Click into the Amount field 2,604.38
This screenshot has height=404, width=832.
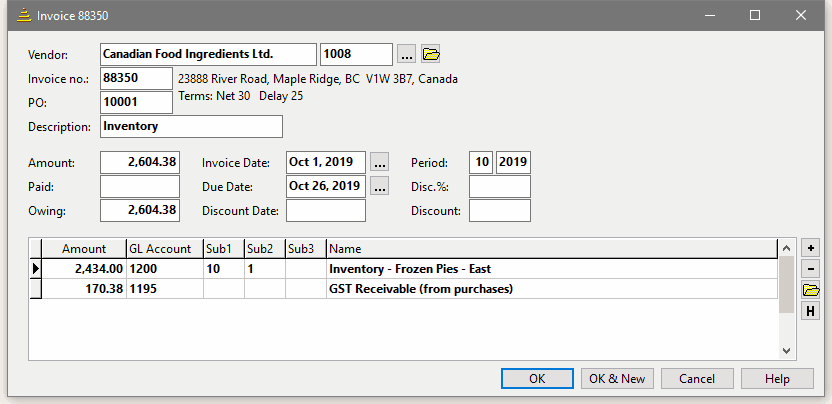[140, 162]
